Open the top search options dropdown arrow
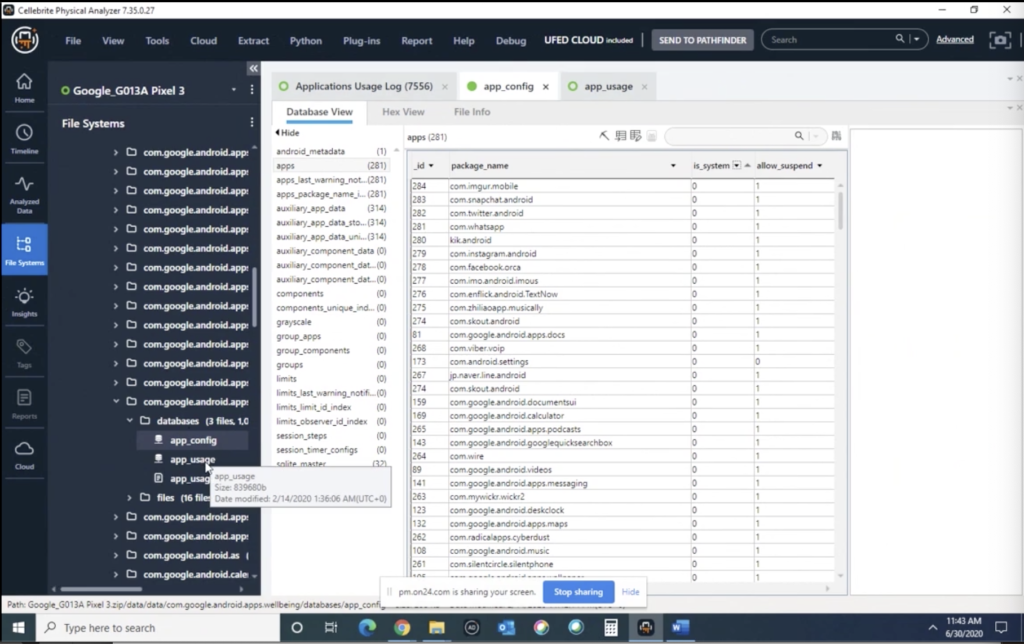1024x644 pixels. coord(917,39)
